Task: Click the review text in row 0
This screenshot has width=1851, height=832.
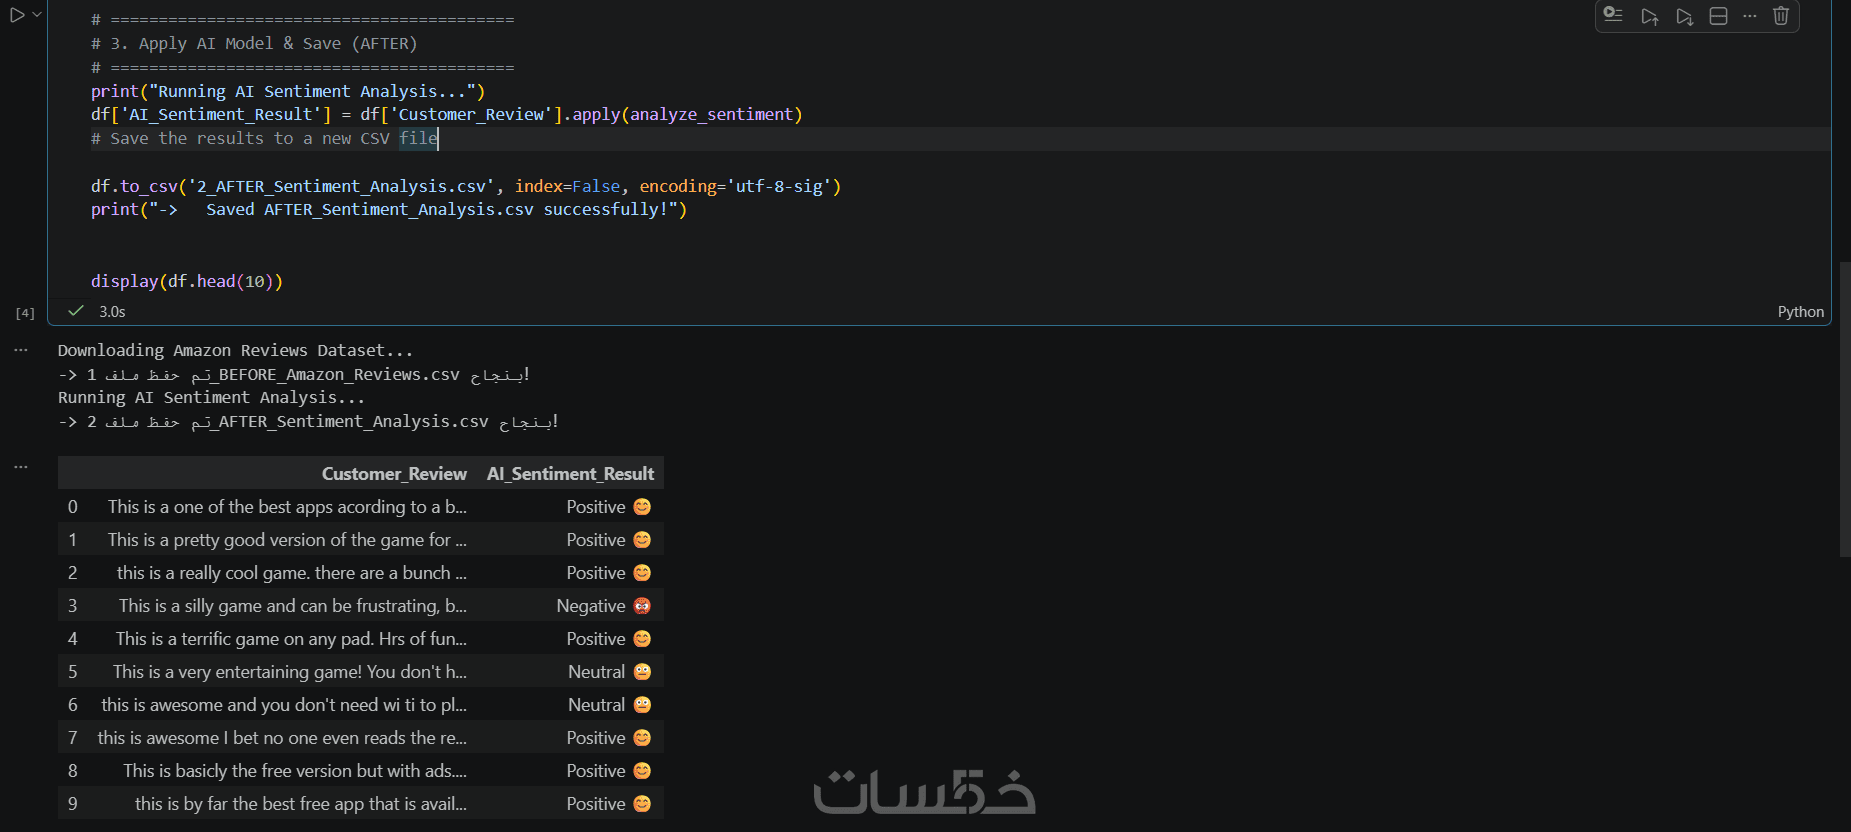Action: coord(287,507)
